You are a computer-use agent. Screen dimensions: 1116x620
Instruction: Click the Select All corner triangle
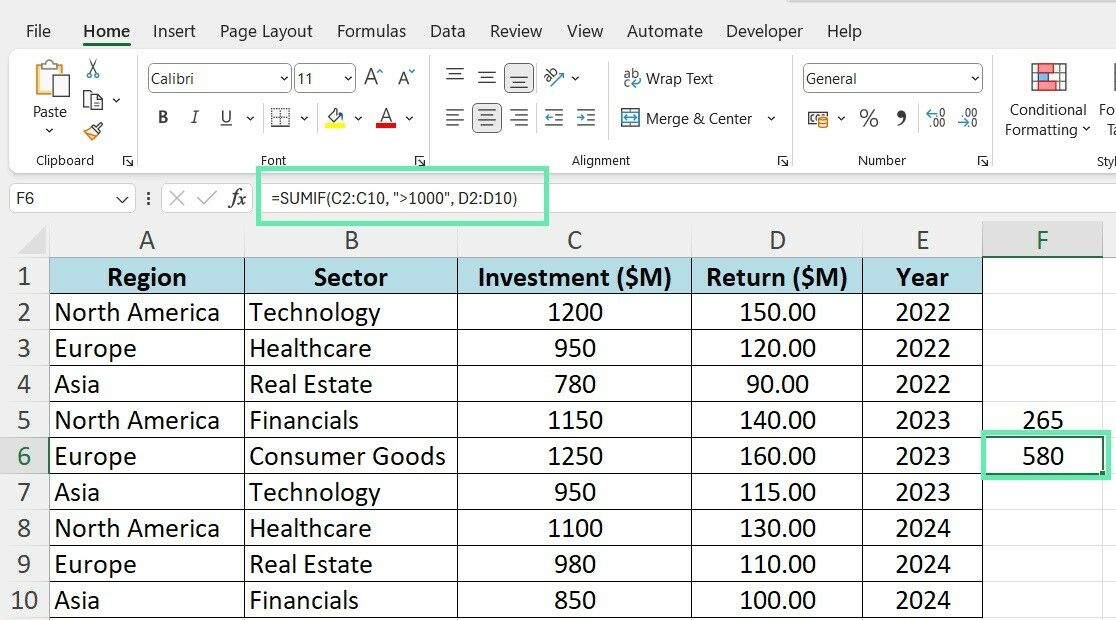click(x=33, y=241)
